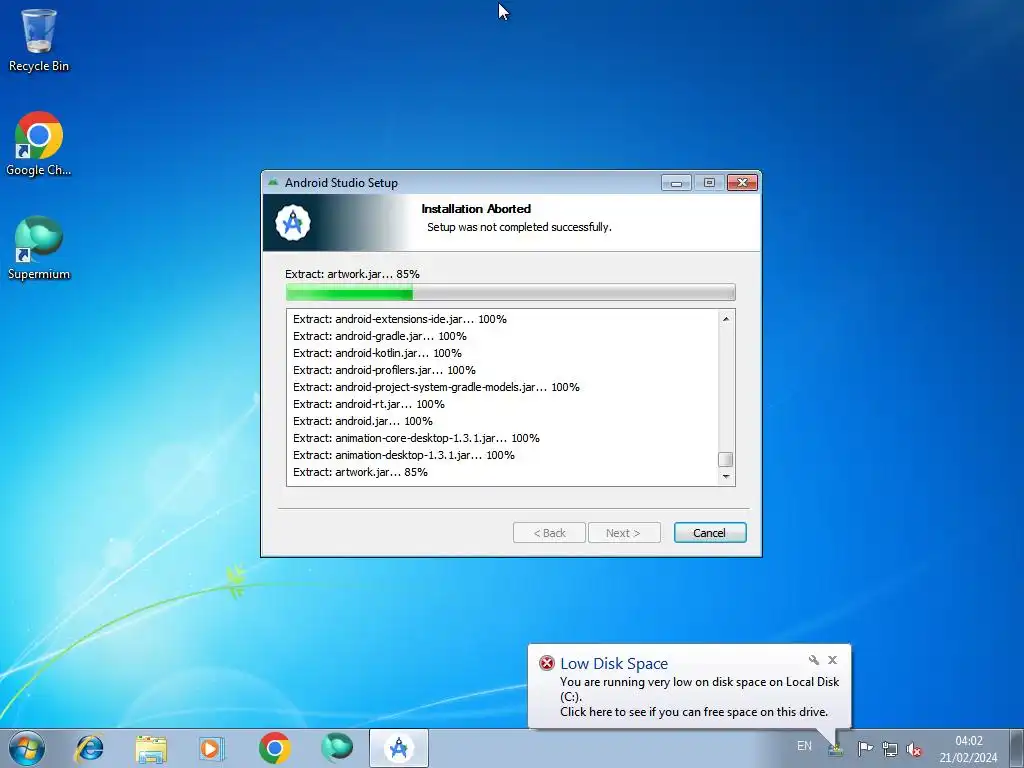Click the Android Studio logo in the setup header
The width and height of the screenshot is (1024, 768).
click(x=293, y=223)
